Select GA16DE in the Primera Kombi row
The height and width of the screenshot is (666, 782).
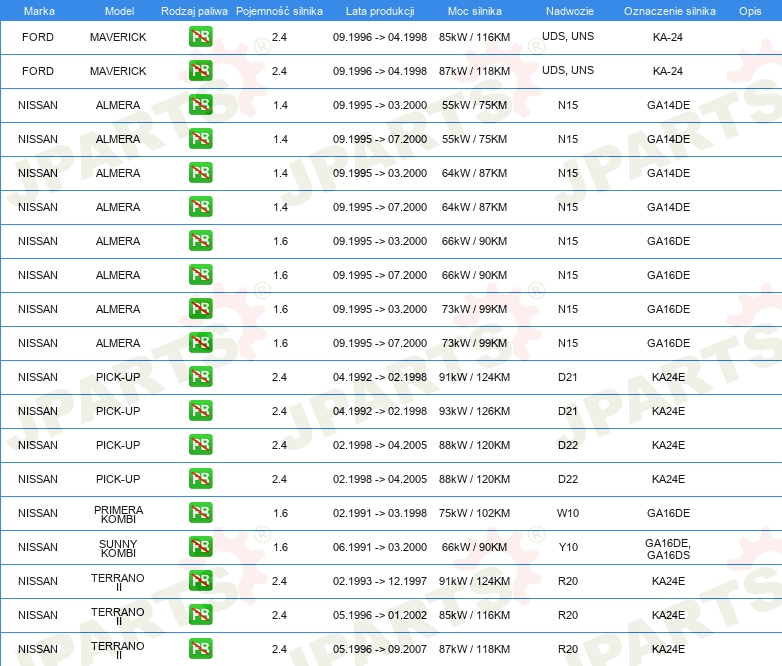(668, 513)
